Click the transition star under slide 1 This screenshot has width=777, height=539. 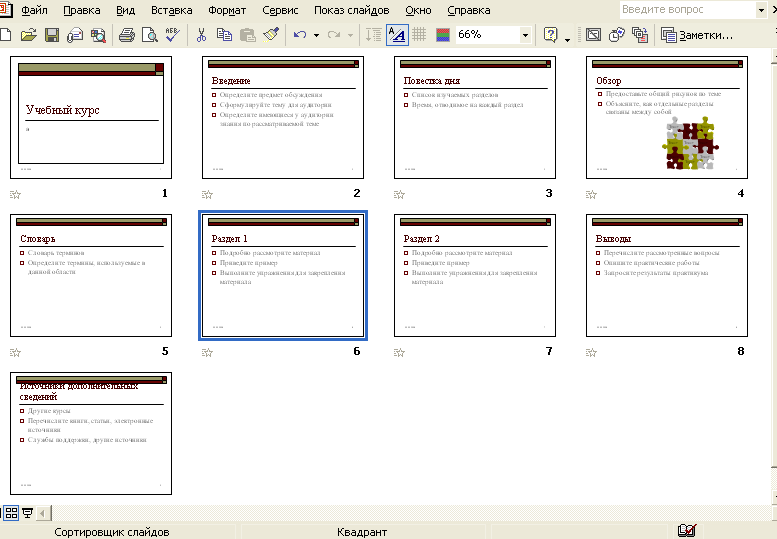pos(15,195)
